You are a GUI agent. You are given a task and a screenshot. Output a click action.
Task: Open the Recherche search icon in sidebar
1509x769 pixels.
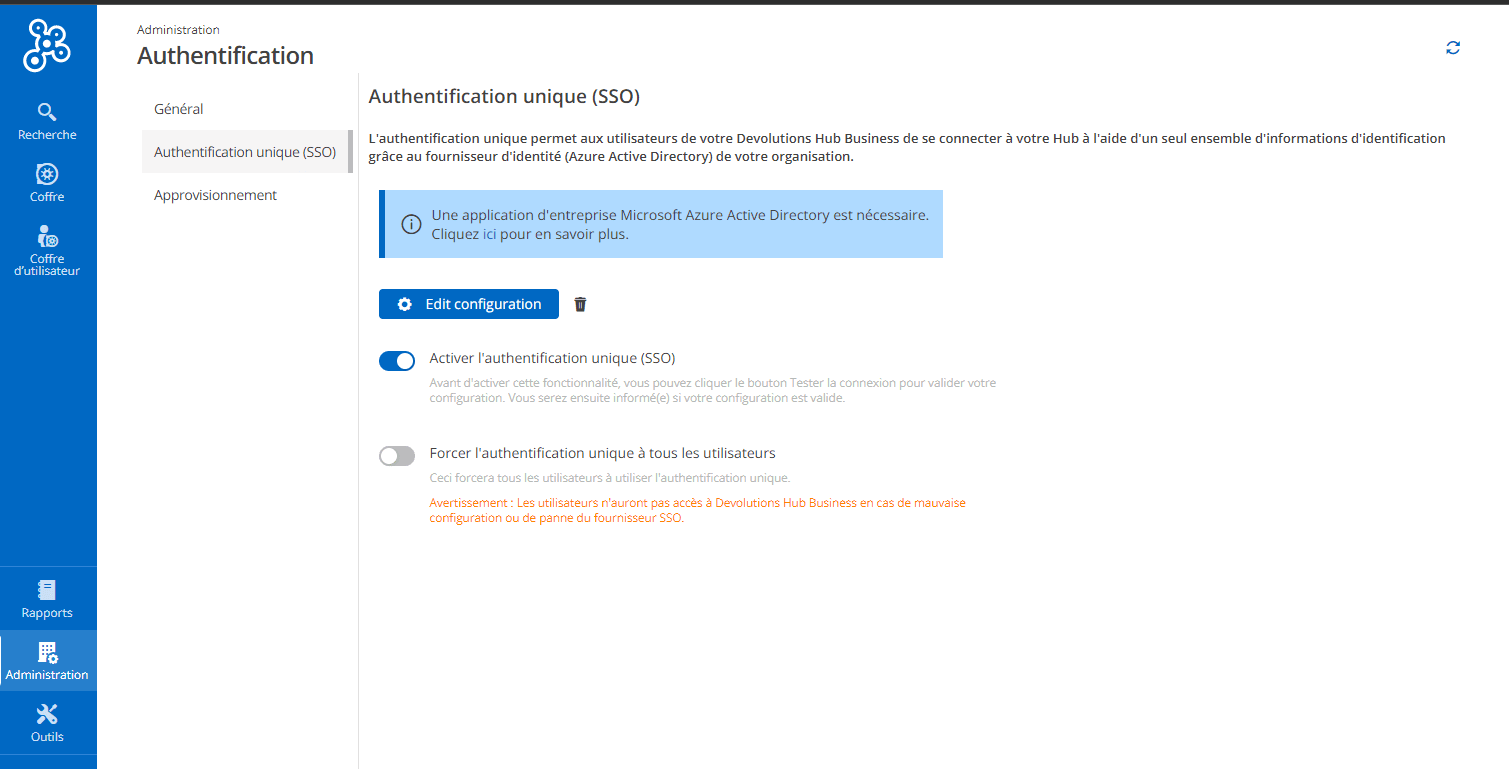[x=47, y=112]
